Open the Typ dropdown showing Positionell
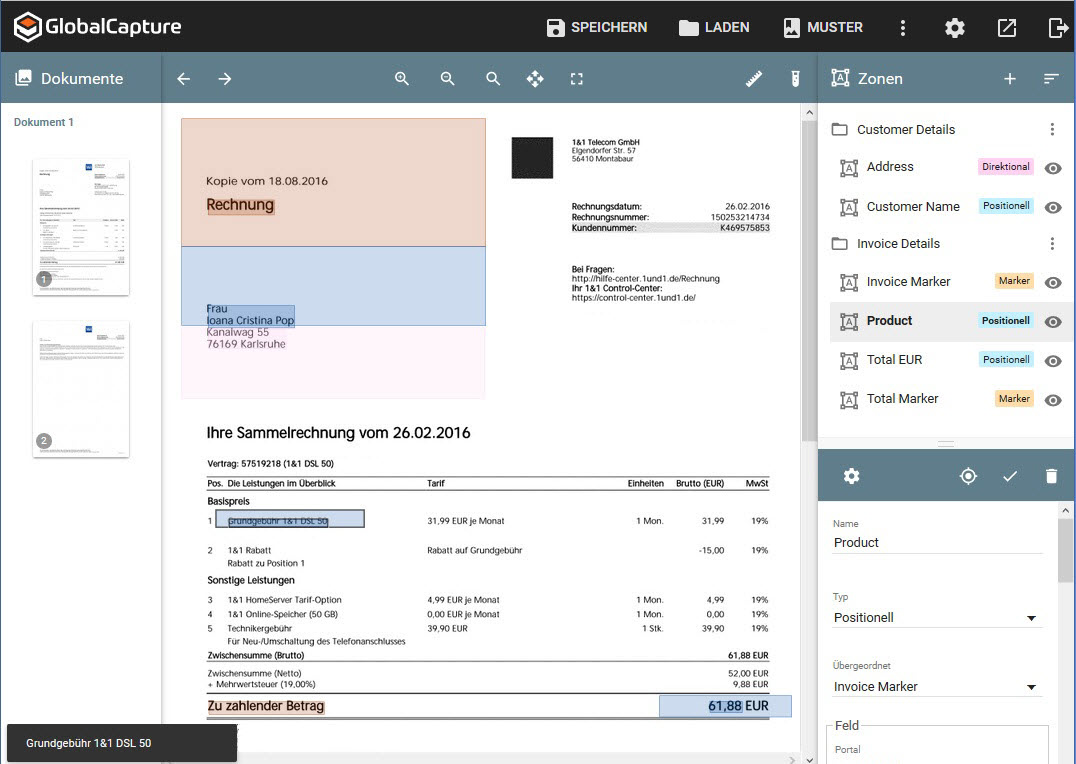The width and height of the screenshot is (1076, 764). (x=1031, y=617)
